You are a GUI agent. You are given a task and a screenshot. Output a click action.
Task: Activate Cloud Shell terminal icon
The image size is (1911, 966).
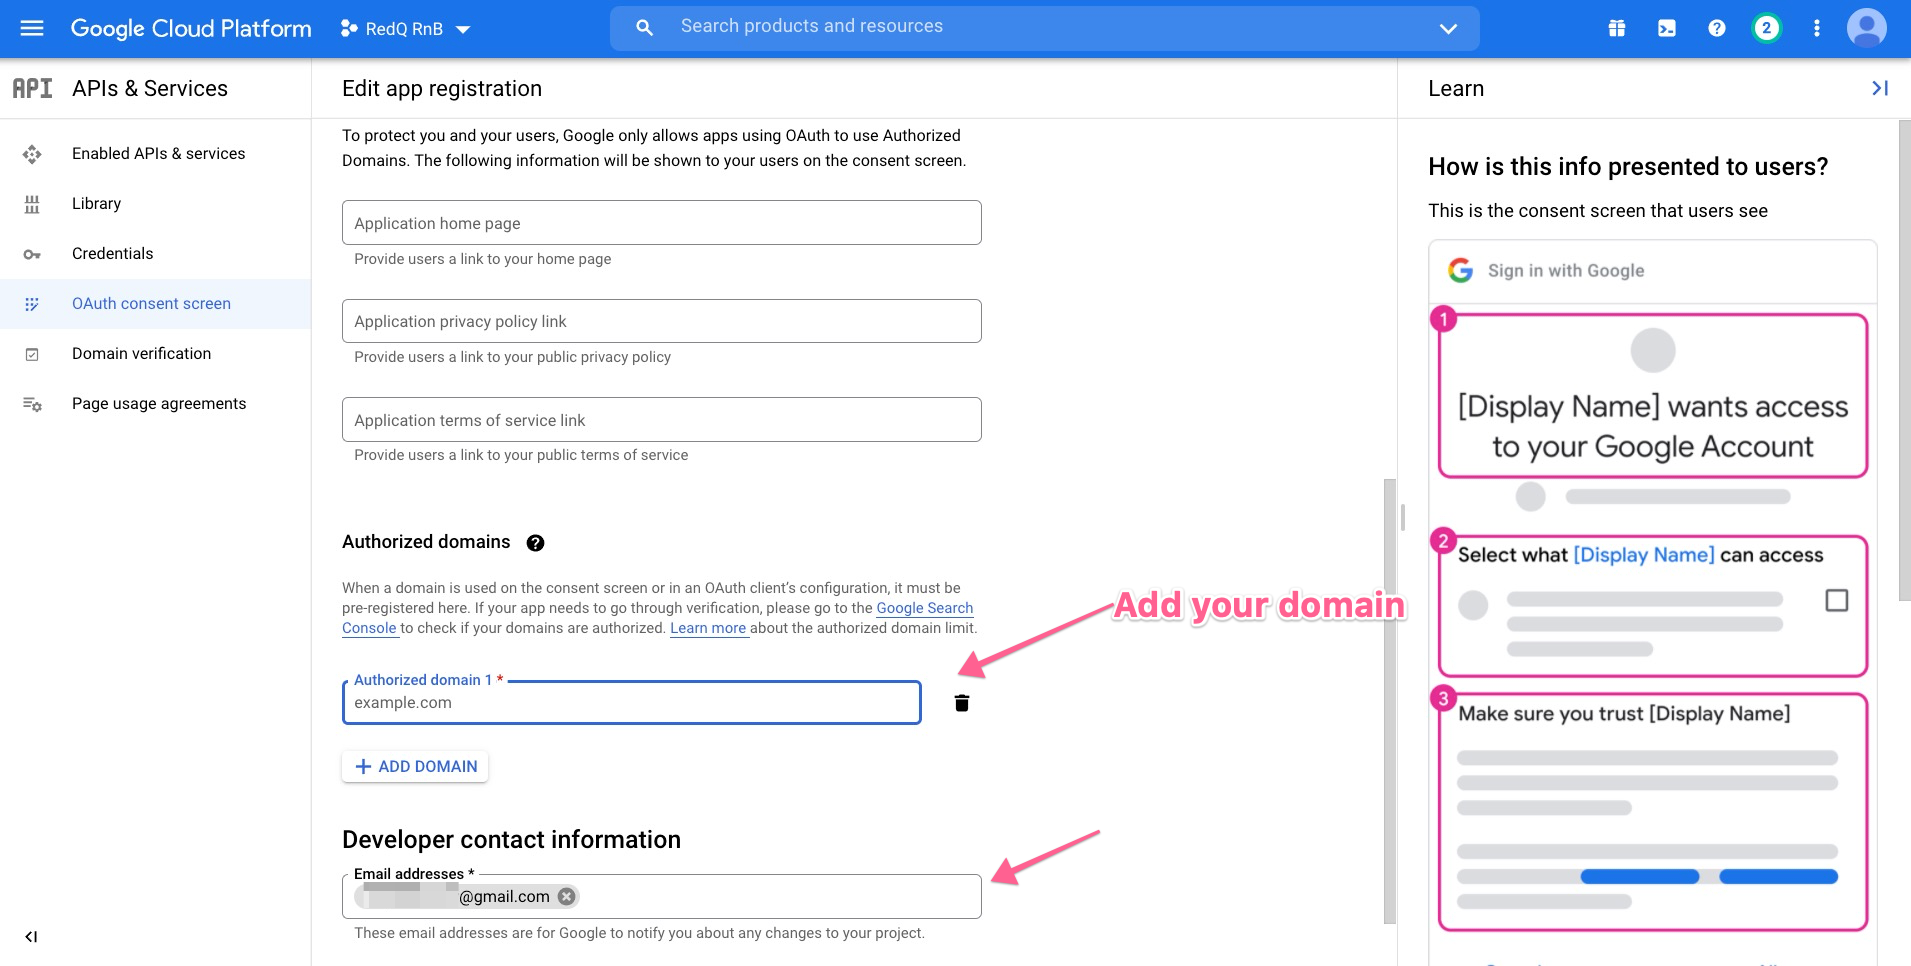(x=1667, y=28)
